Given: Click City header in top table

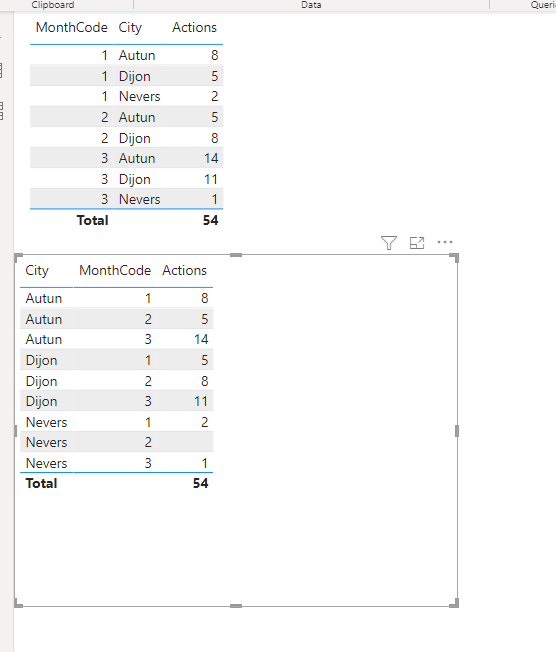Looking at the screenshot, I should pos(130,27).
